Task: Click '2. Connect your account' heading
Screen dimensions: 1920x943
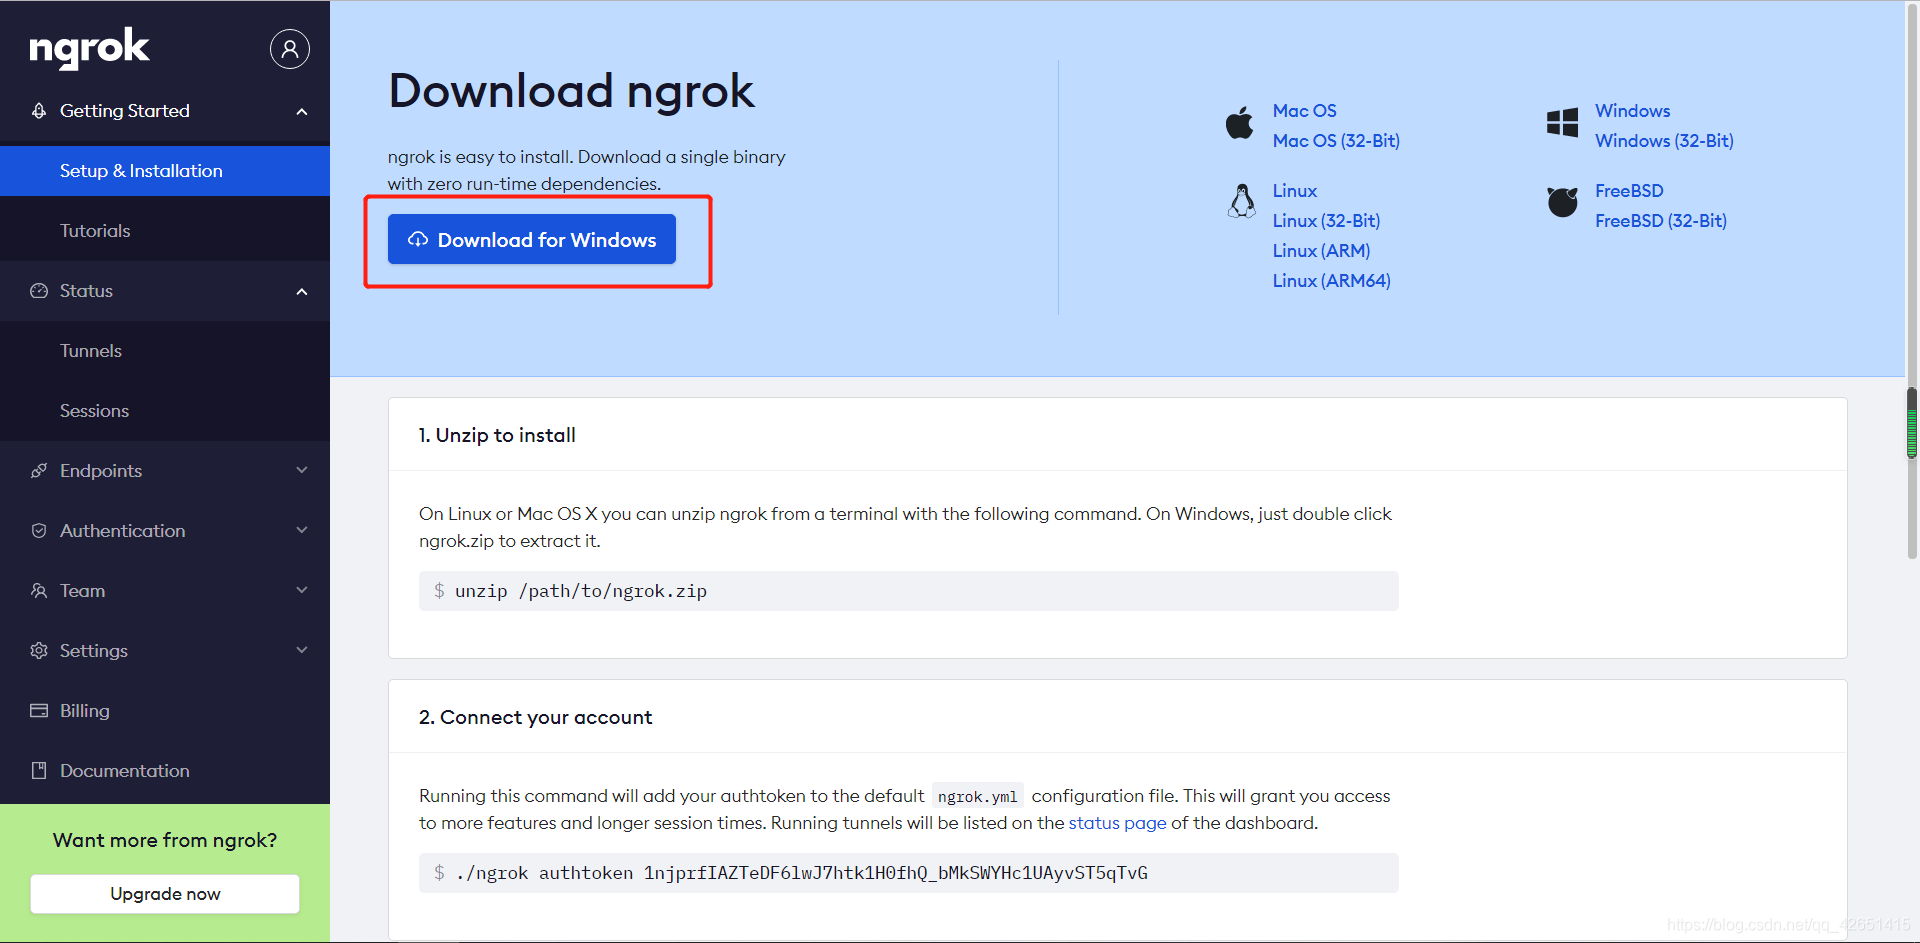Action: [535, 717]
